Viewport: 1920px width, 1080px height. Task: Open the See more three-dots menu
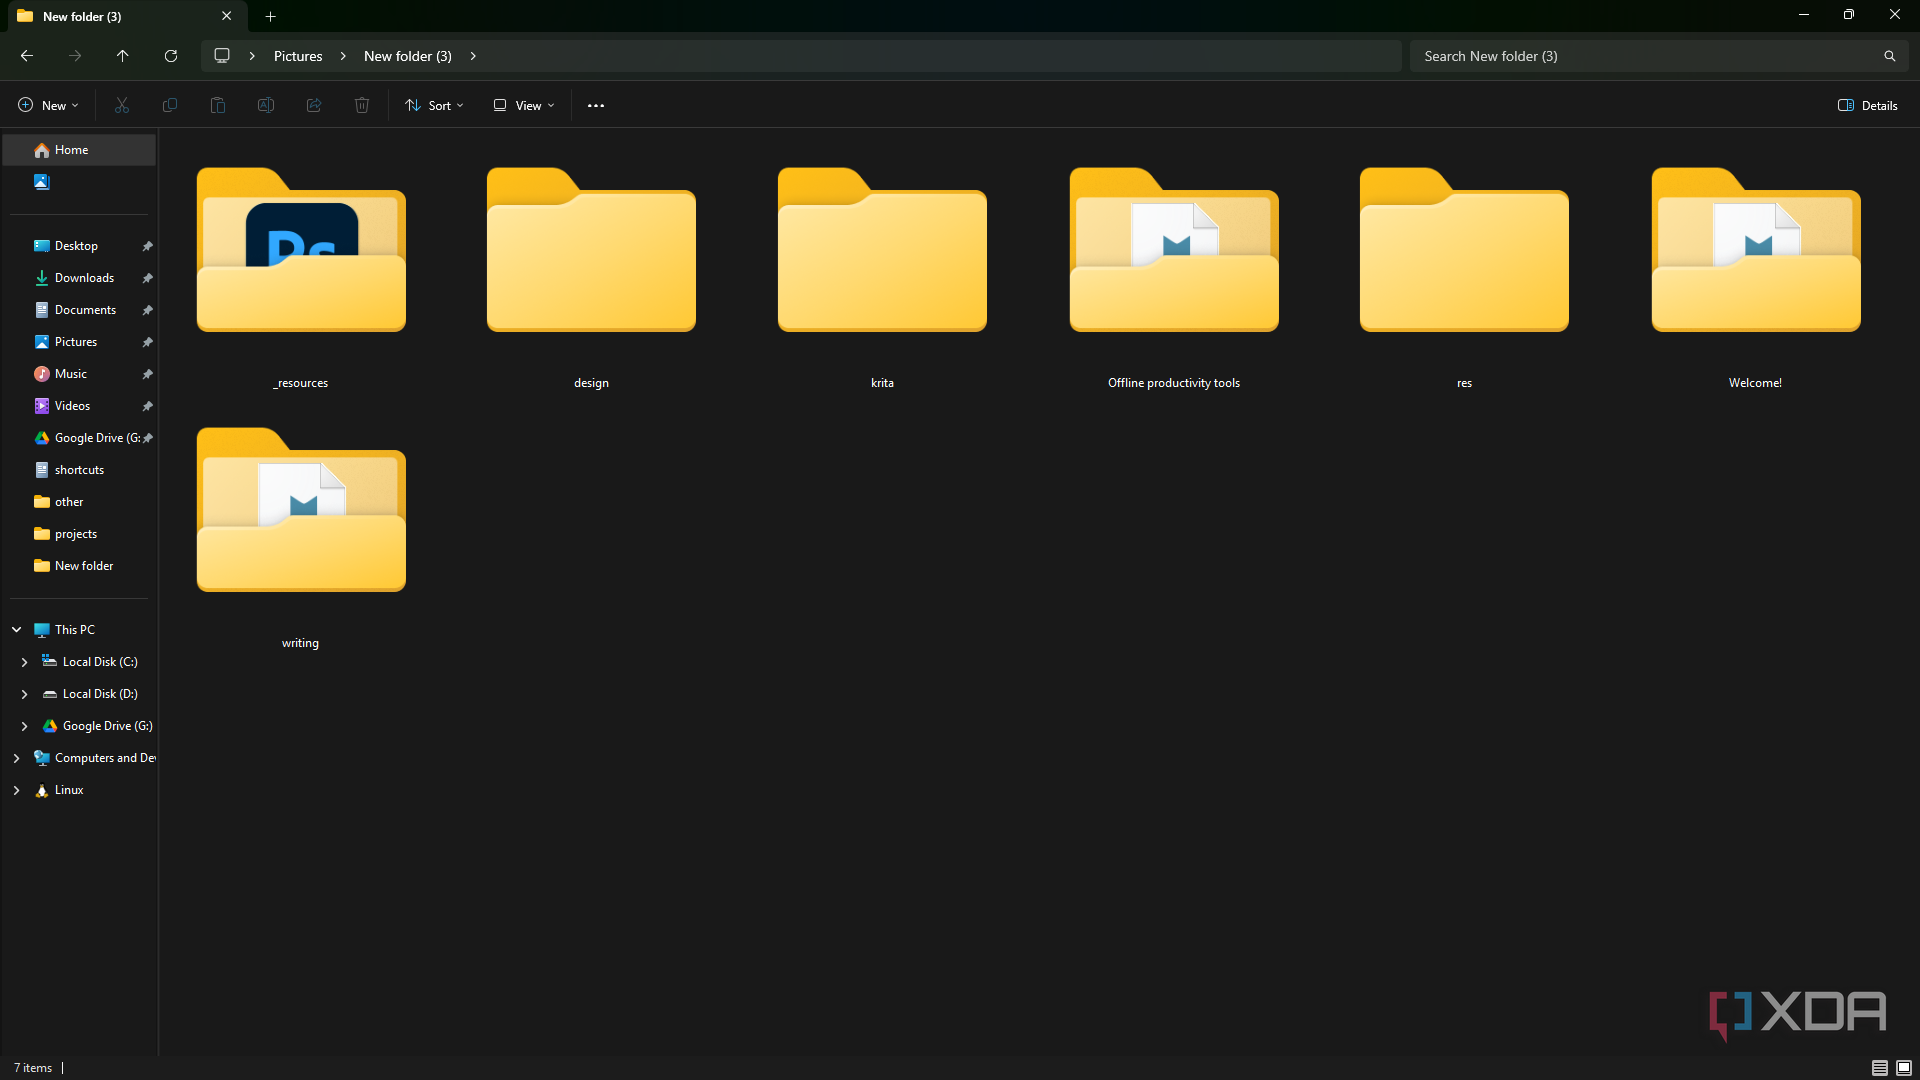(x=596, y=105)
